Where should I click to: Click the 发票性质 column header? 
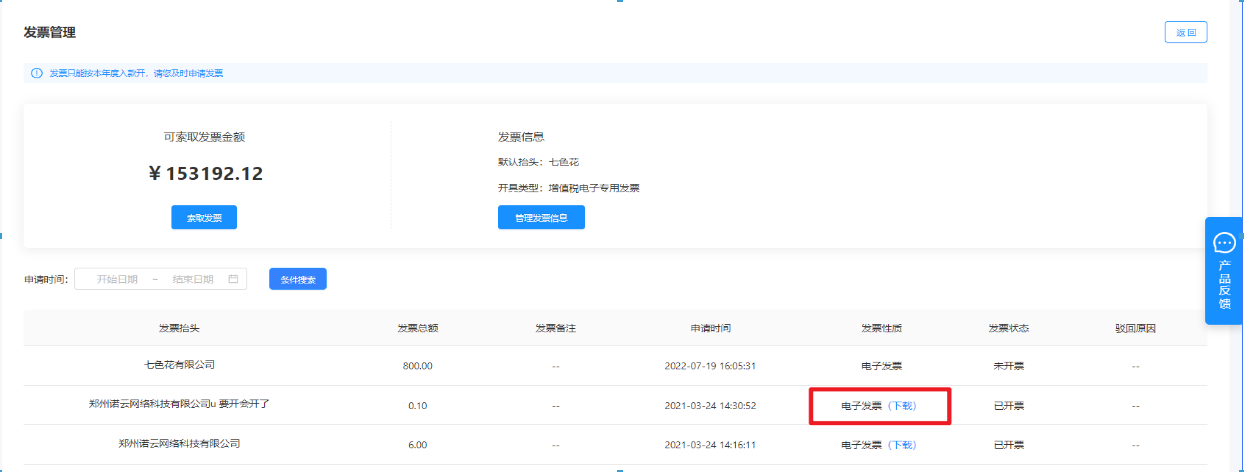[881, 328]
